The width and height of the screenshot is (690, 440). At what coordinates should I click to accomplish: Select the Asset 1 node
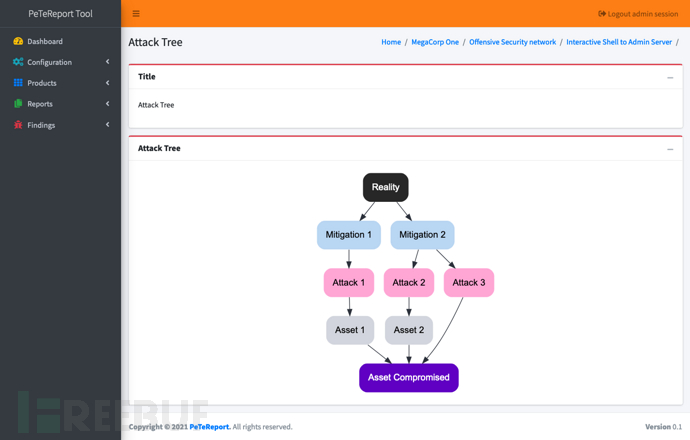point(350,330)
